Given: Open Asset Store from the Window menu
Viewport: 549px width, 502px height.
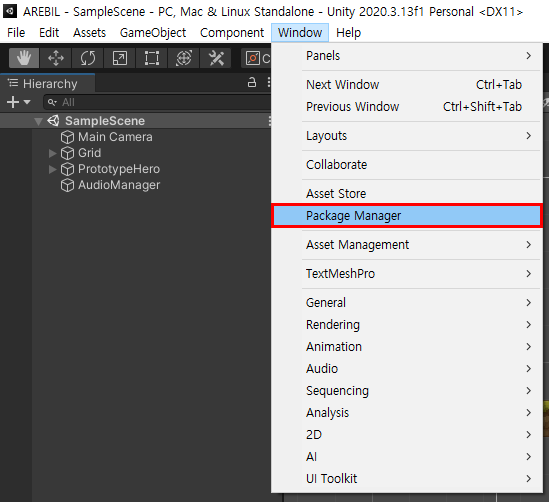Looking at the screenshot, I should click(x=407, y=194).
